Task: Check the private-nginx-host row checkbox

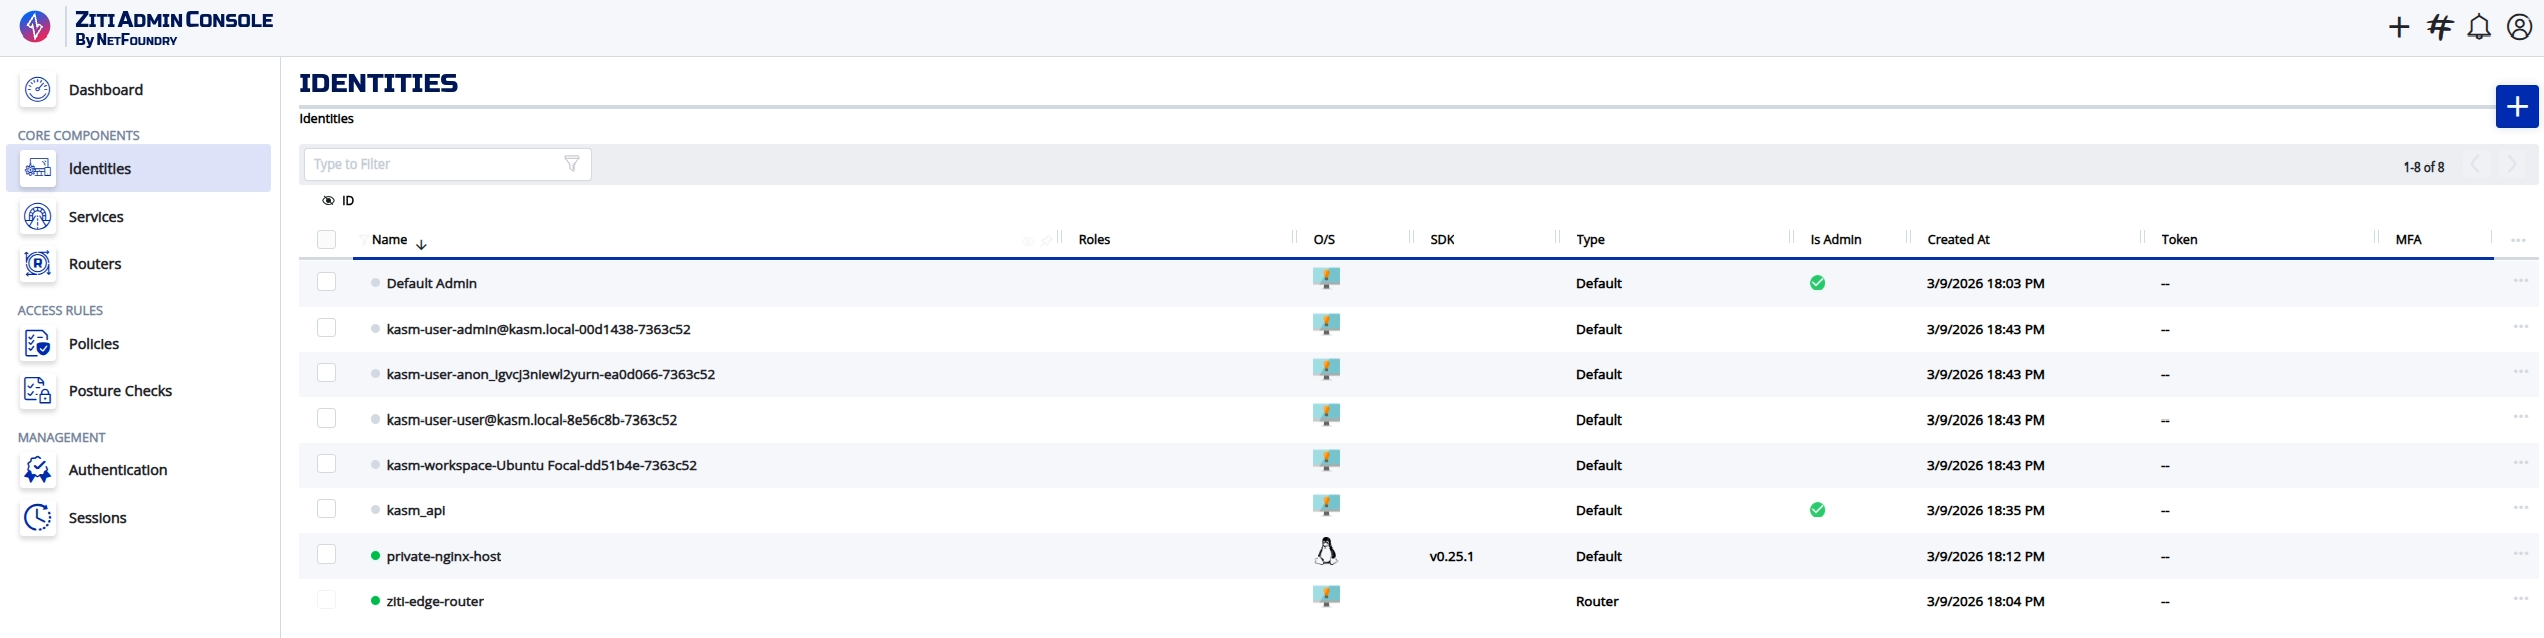Action: point(326,554)
